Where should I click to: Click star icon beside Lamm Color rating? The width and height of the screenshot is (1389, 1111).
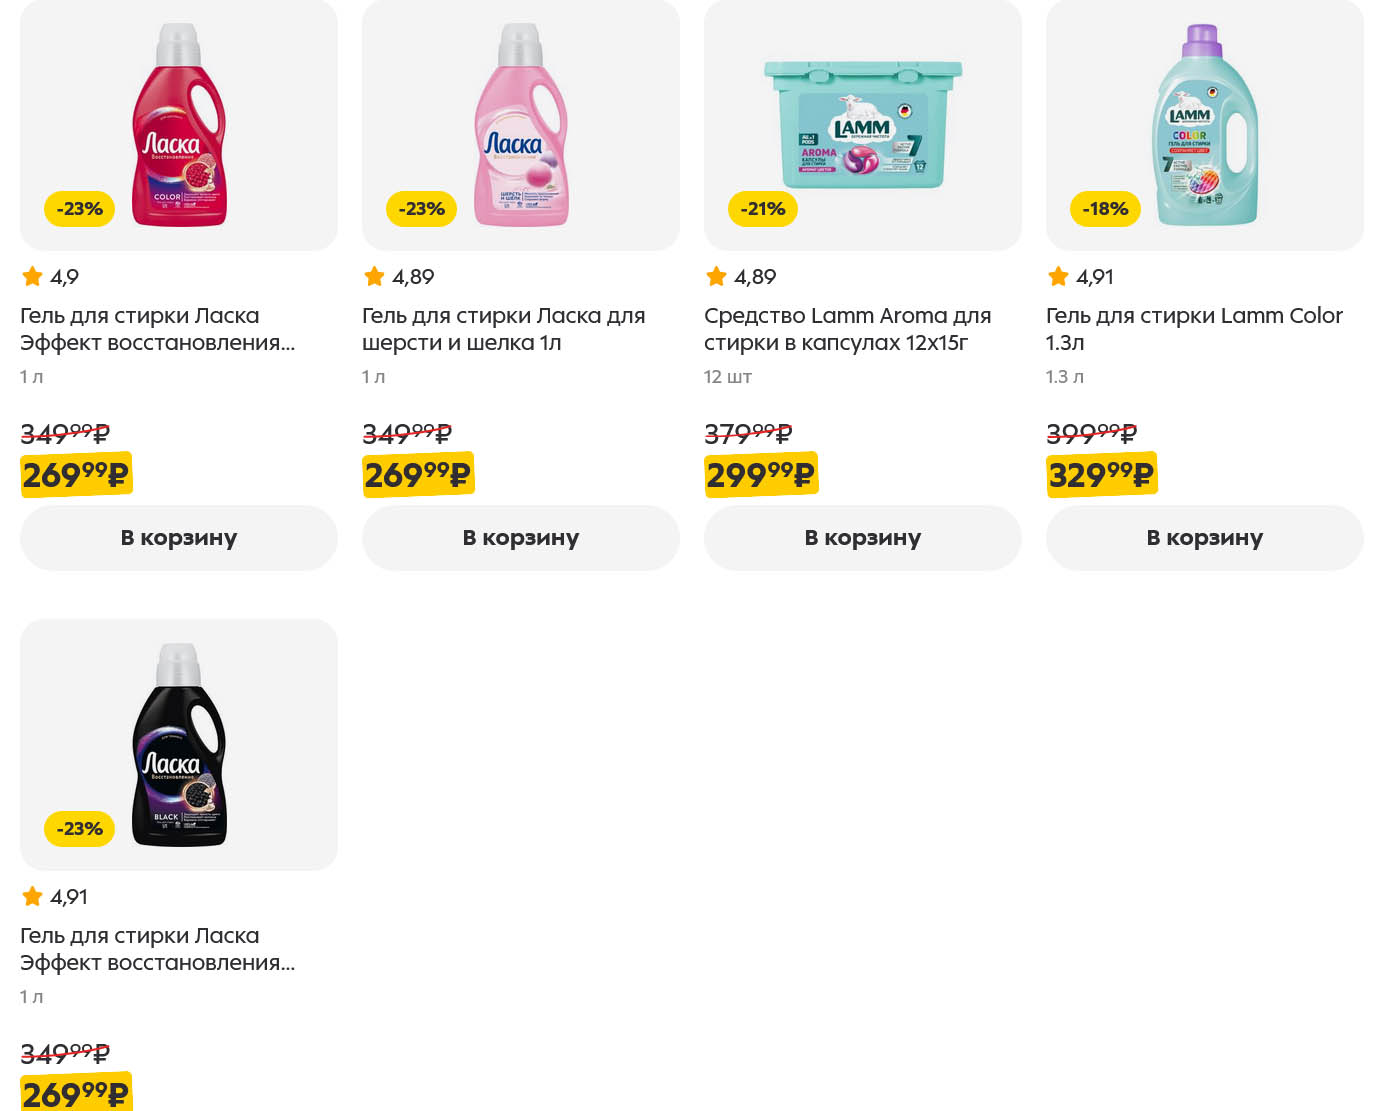[x=1058, y=277]
